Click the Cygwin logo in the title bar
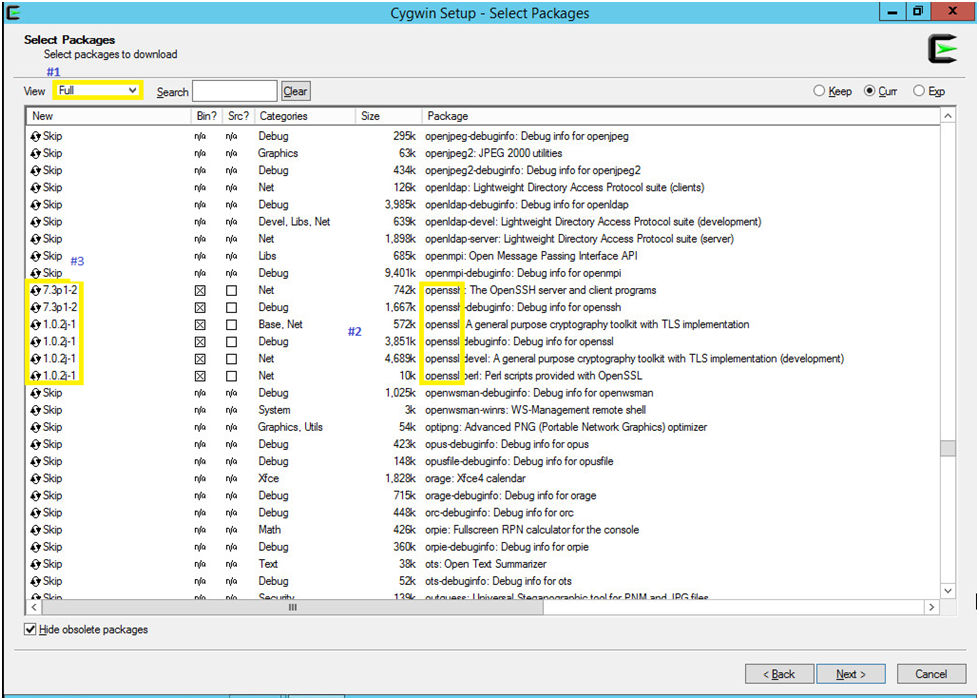The width and height of the screenshot is (979, 700). pyautogui.click(x=12, y=12)
